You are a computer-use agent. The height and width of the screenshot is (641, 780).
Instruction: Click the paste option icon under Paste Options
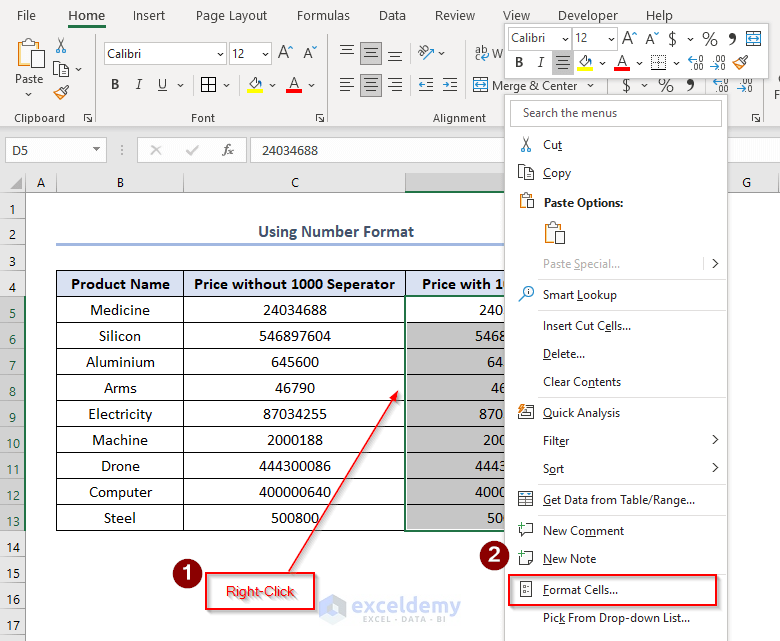[x=554, y=233]
